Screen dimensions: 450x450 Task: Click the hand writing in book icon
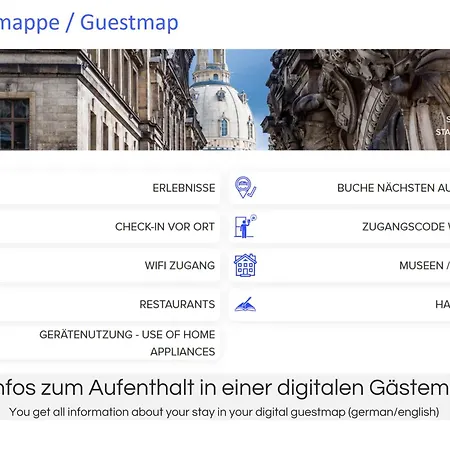tap(245, 304)
